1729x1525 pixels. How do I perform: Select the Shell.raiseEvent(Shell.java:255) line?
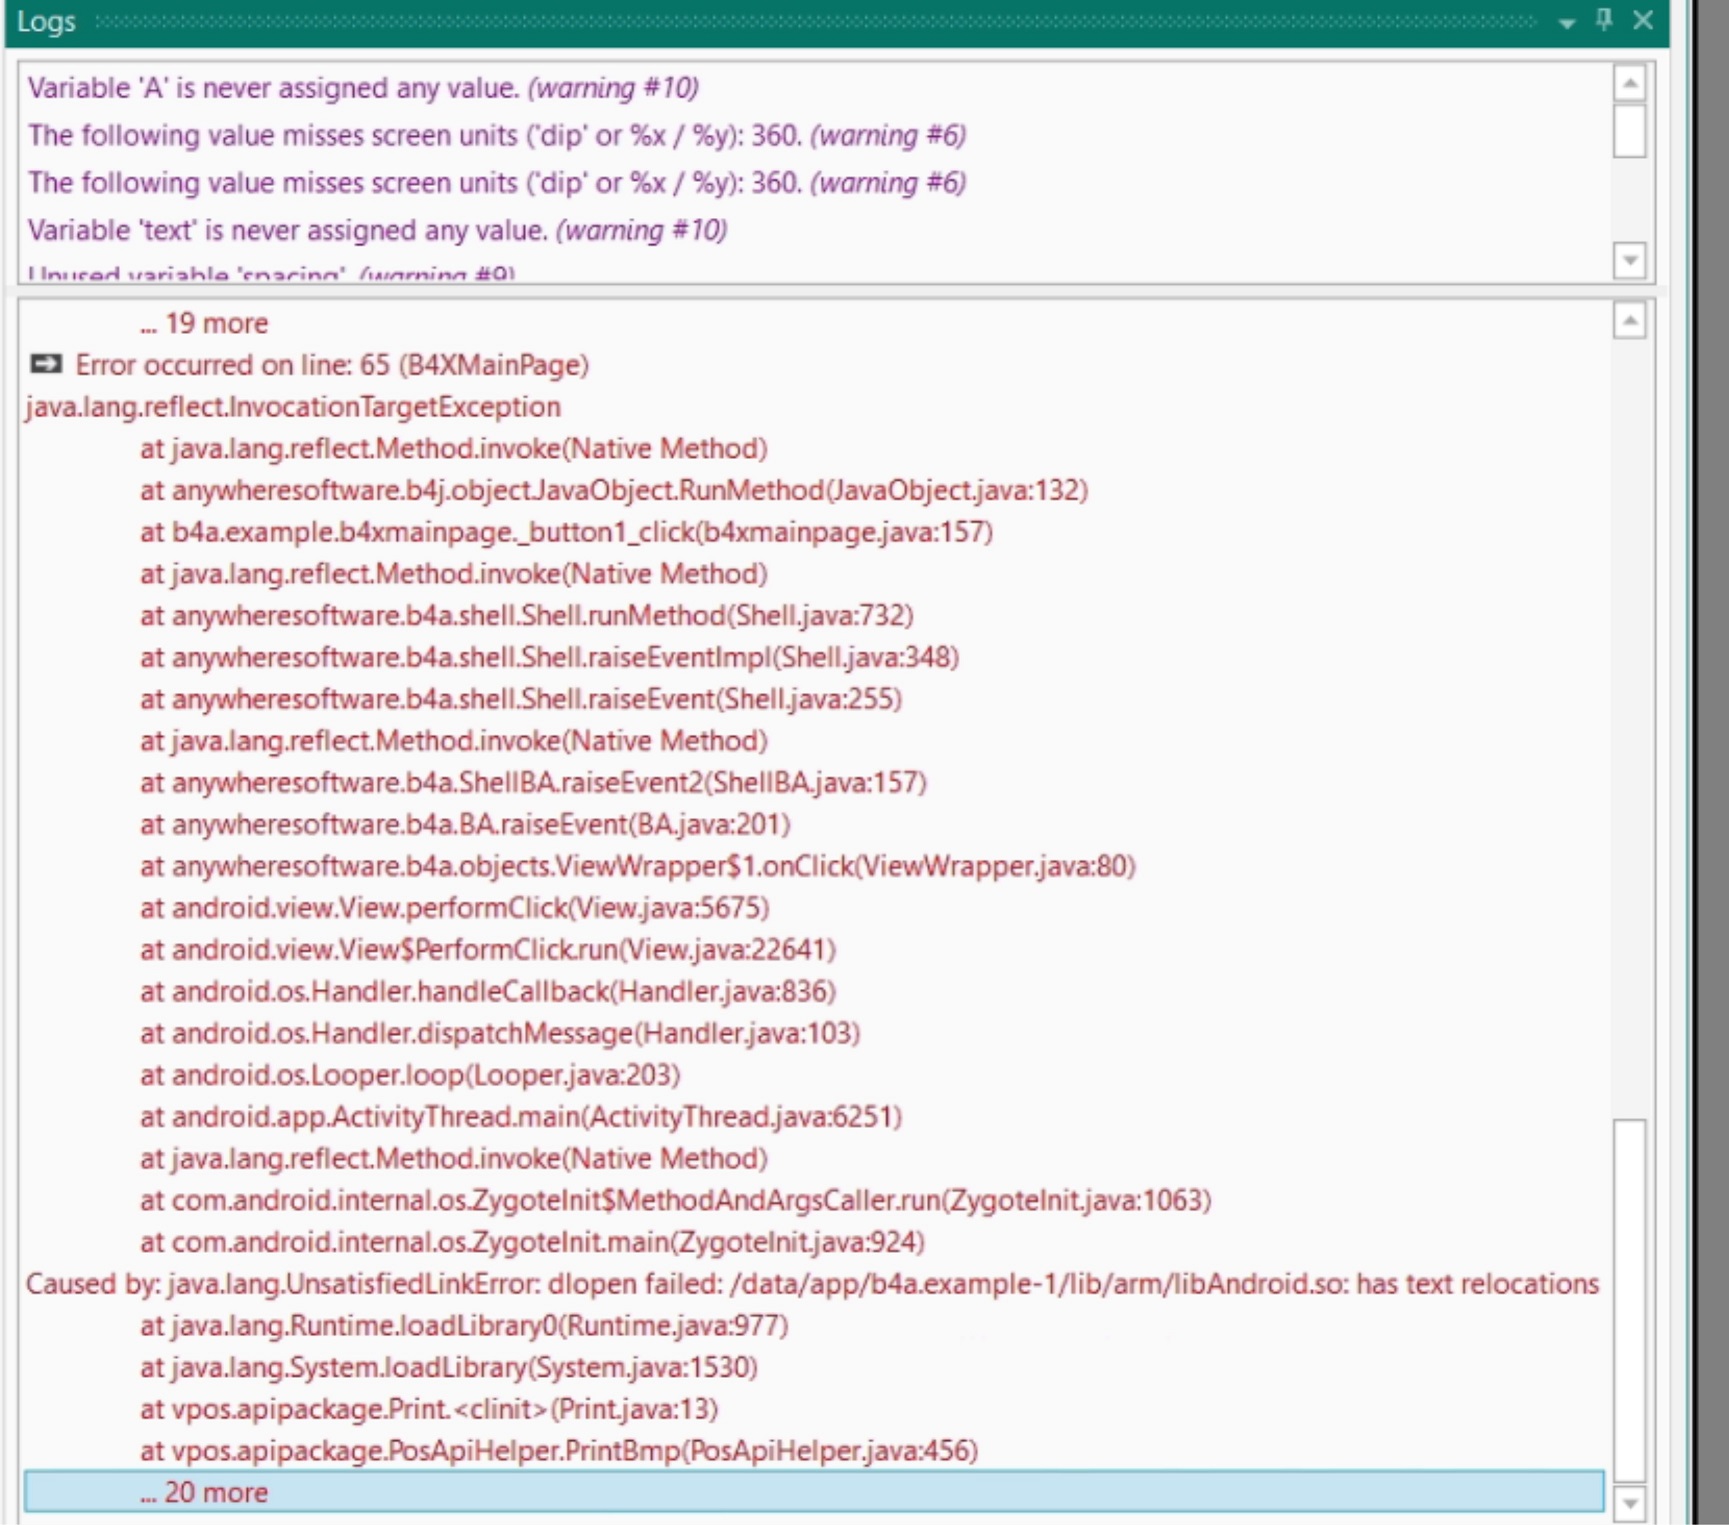coord(520,699)
